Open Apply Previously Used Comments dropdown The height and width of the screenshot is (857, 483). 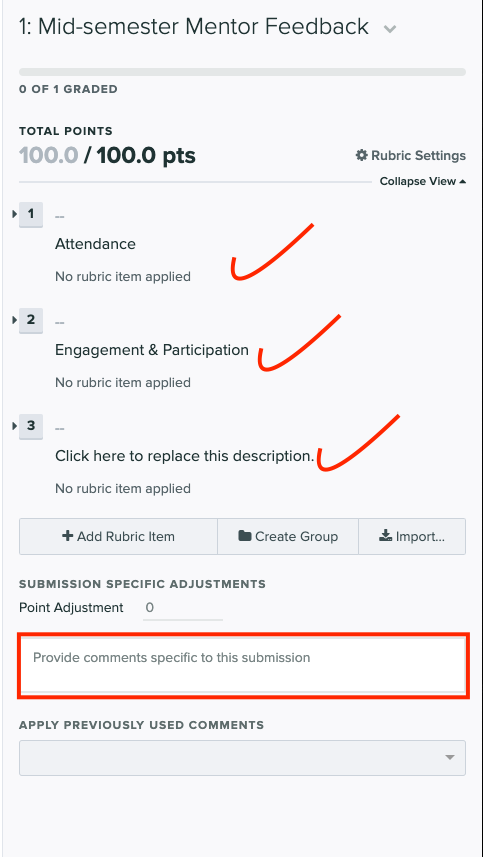tap(242, 758)
